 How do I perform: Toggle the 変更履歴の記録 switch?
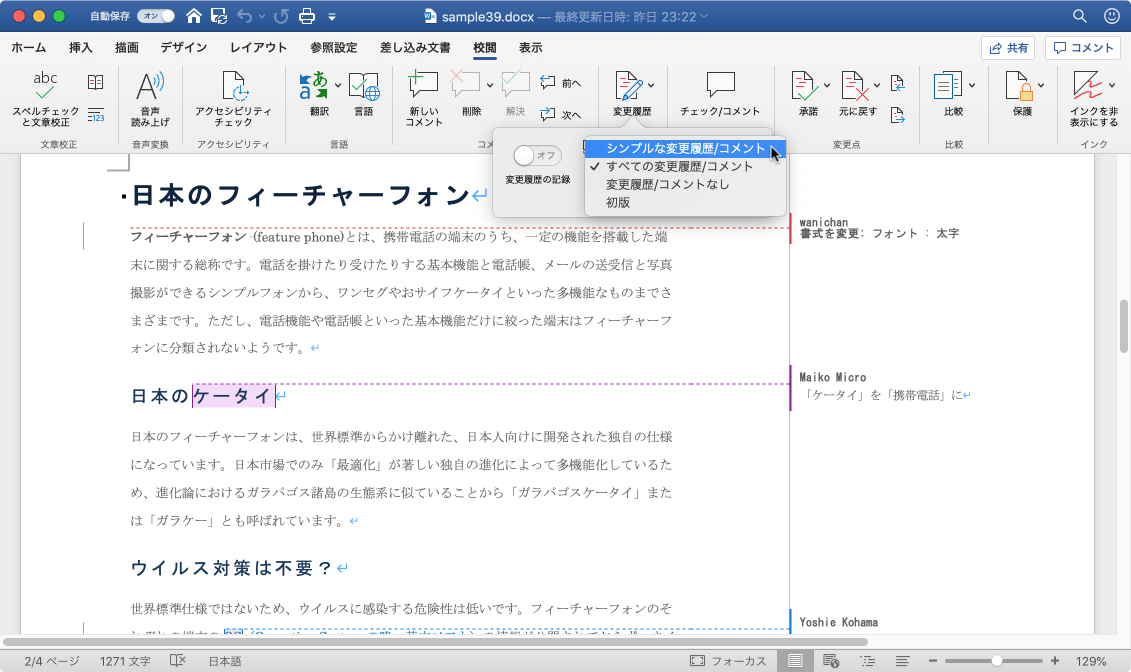tap(537, 156)
